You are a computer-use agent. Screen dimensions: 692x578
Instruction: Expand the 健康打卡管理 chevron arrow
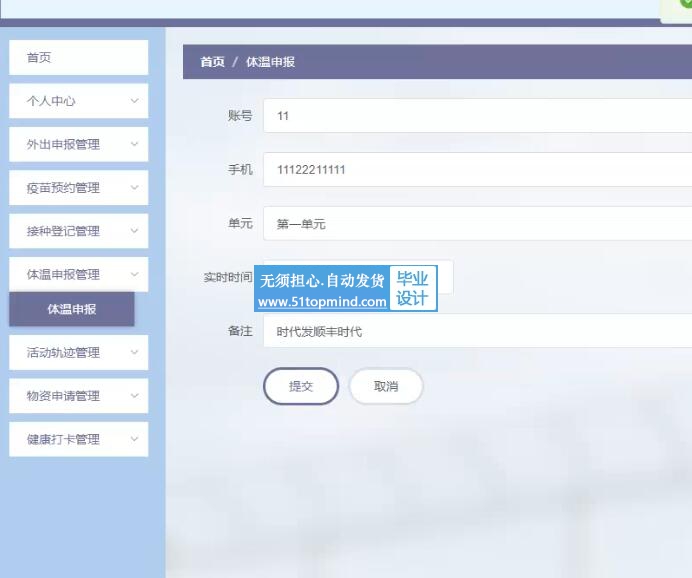tap(135, 439)
